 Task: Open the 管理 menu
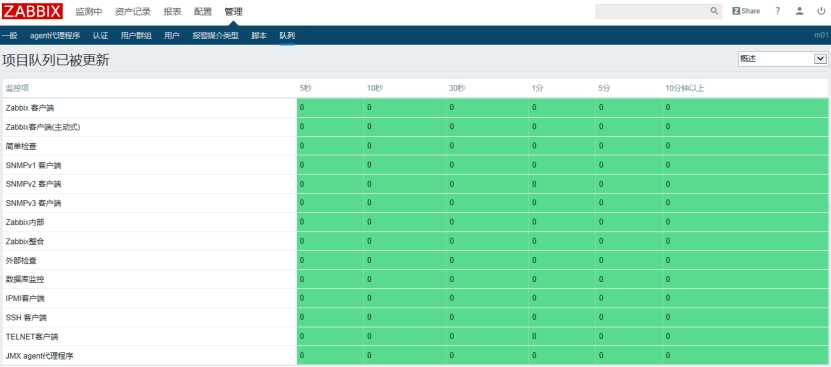233,12
